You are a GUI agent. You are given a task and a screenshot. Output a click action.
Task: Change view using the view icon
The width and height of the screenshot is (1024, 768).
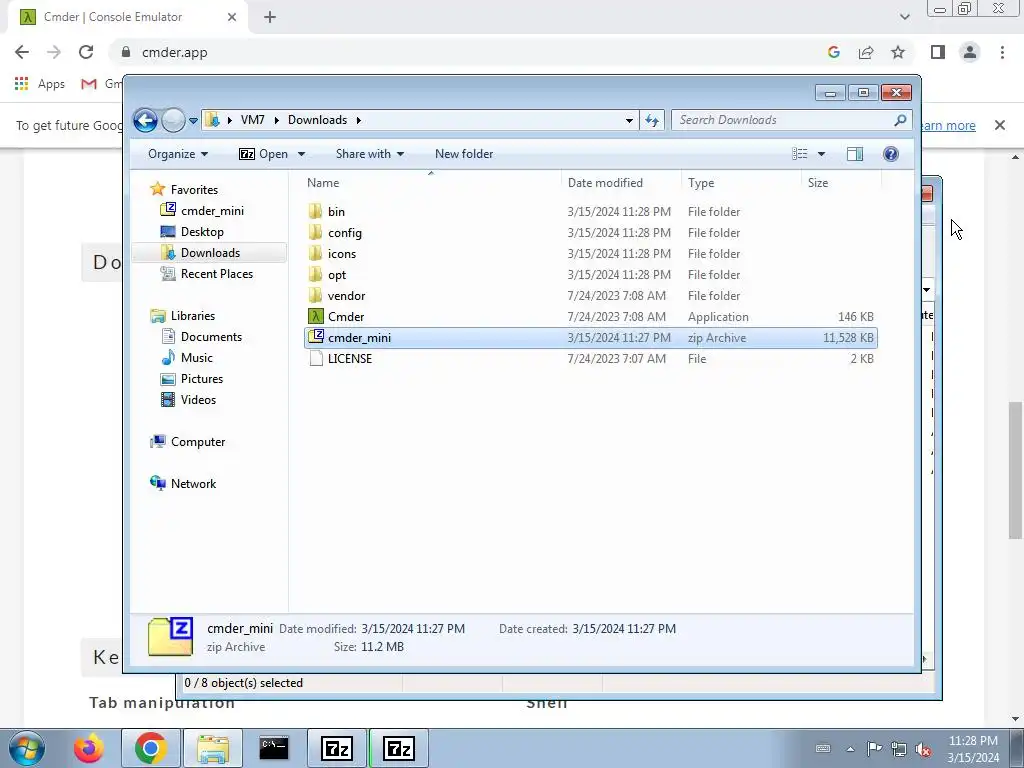pos(800,154)
